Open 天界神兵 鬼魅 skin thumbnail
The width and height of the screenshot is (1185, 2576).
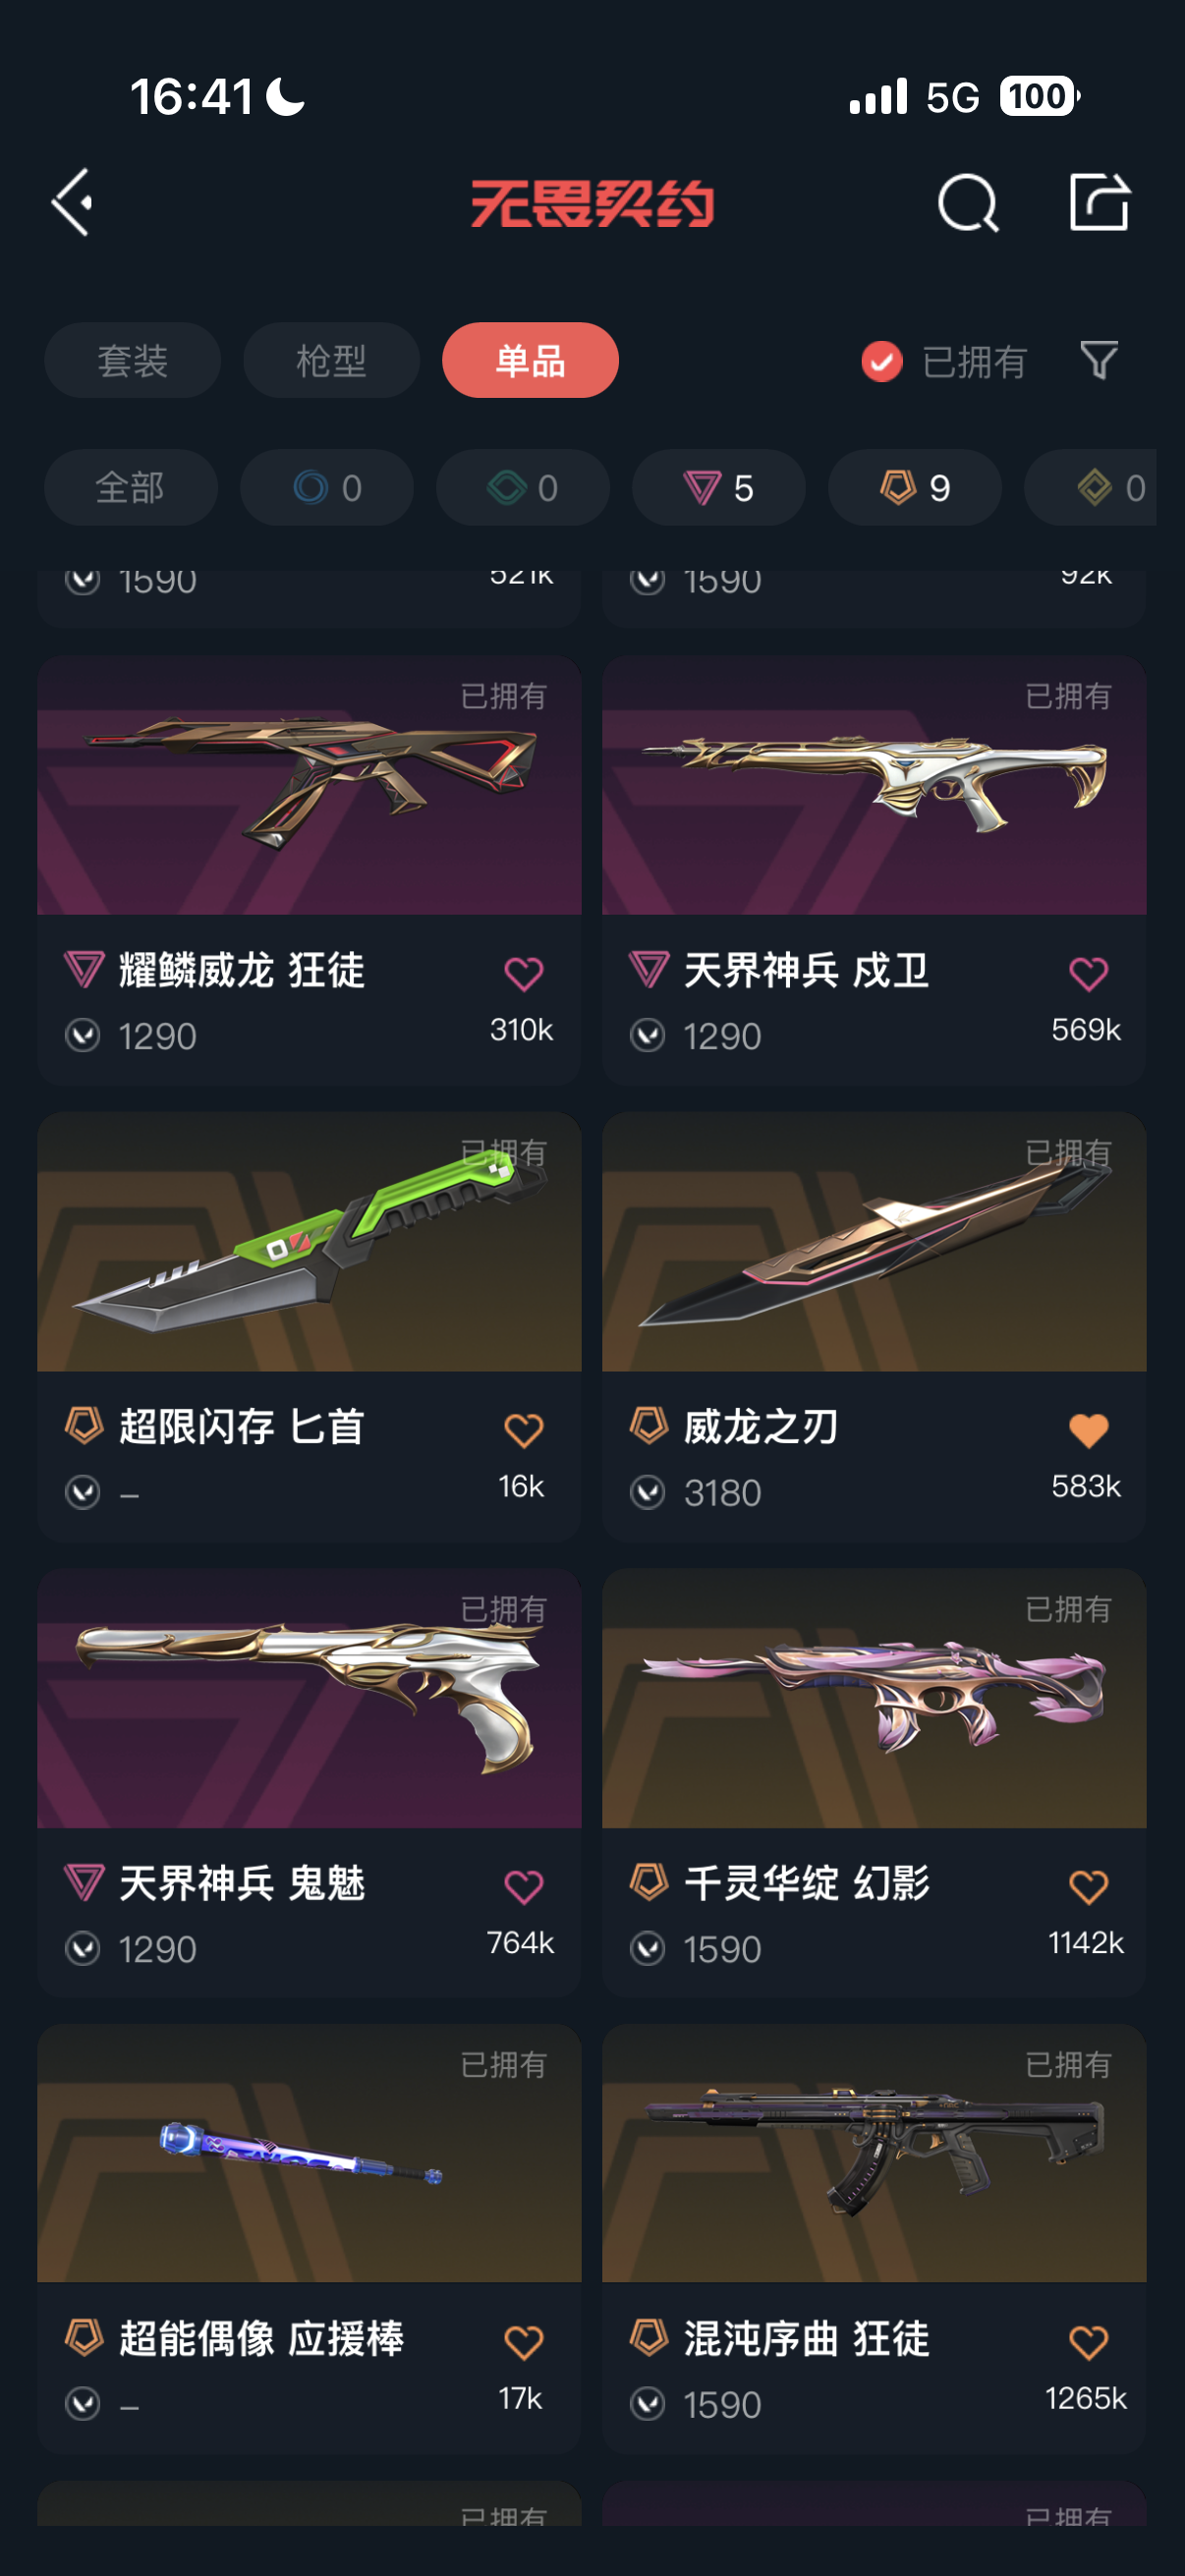pos(309,1698)
